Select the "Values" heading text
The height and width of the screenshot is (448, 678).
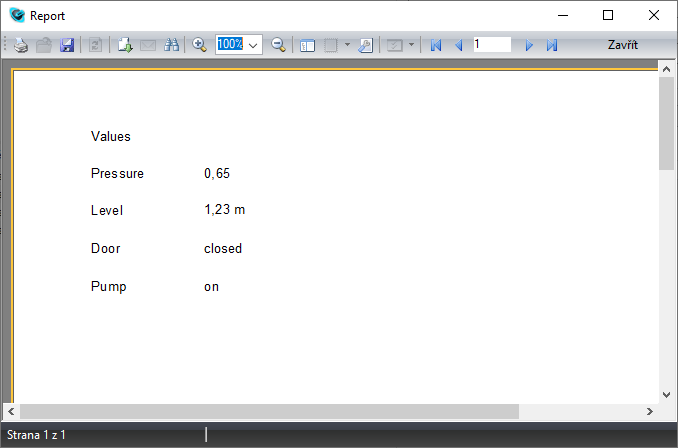111,137
